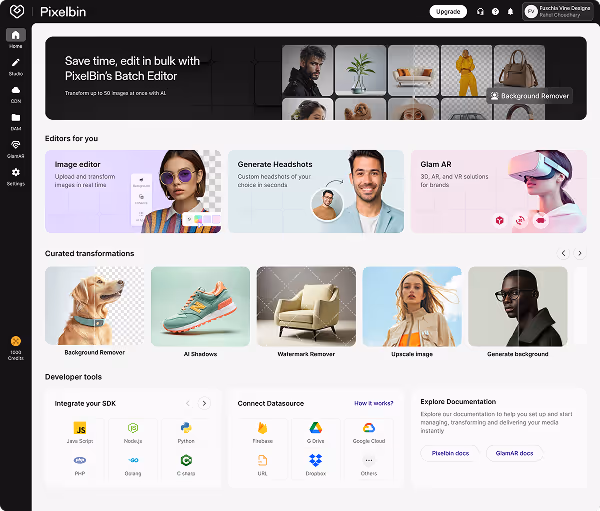Select the Python SDK icon
The image size is (600, 511).
(x=186, y=428)
